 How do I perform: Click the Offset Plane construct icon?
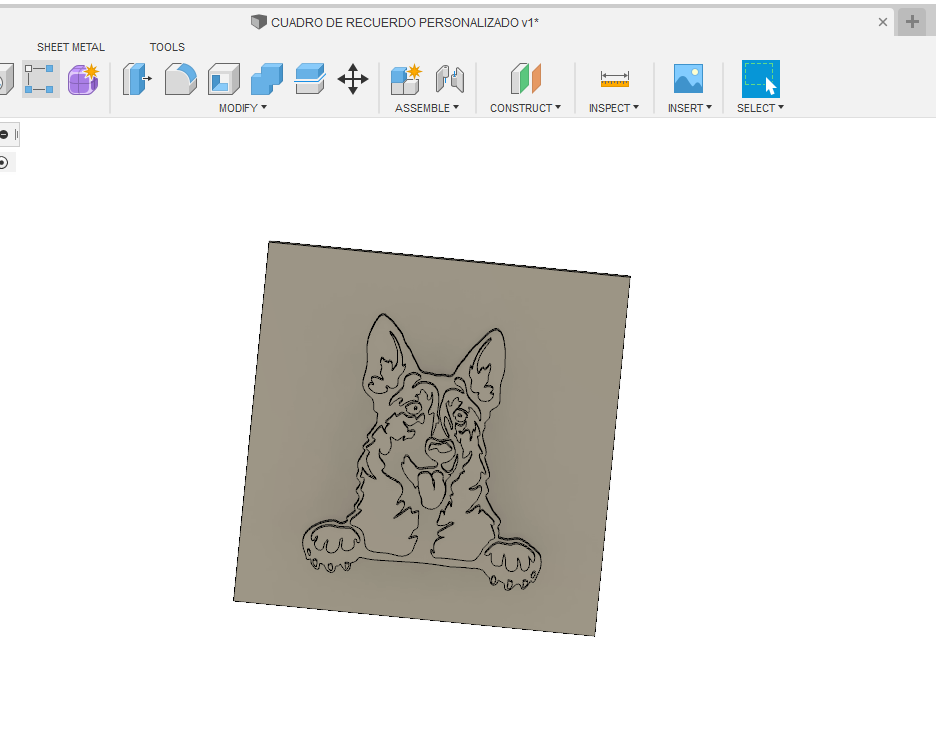point(526,79)
